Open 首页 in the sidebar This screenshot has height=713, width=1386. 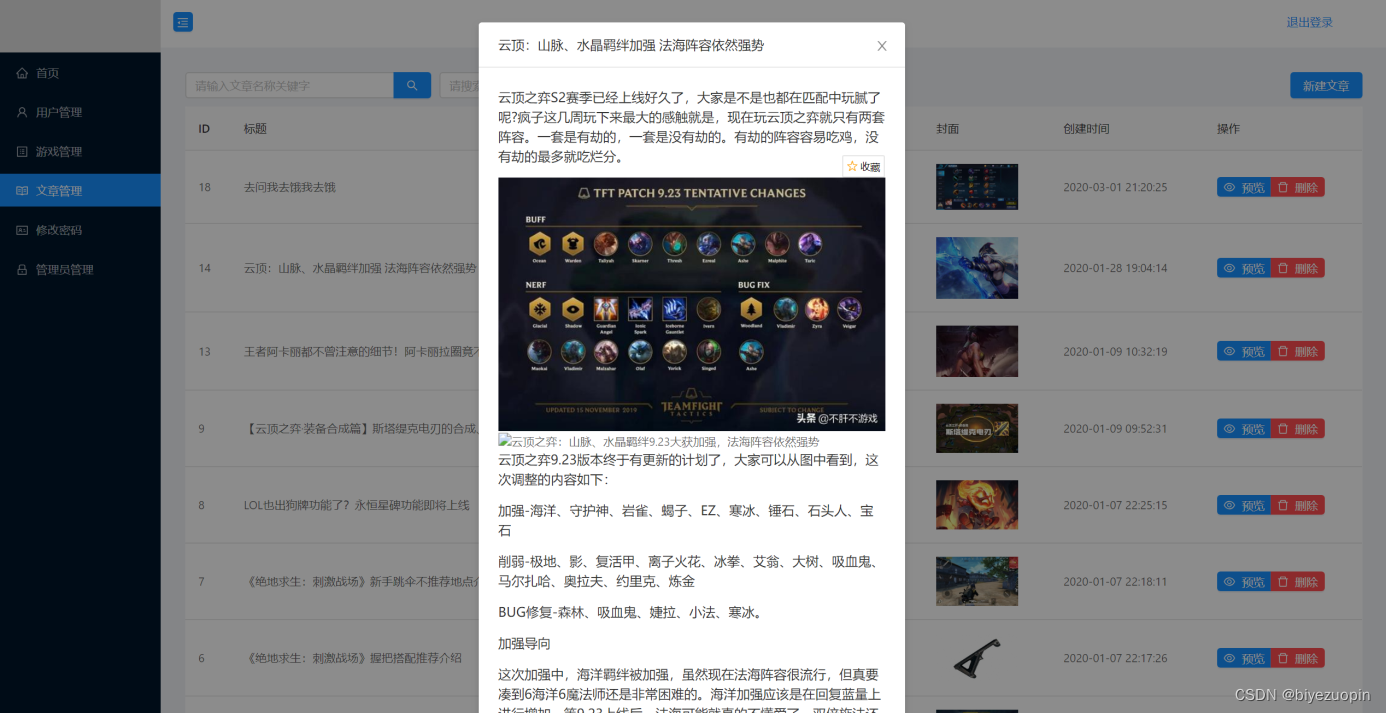(x=80, y=73)
